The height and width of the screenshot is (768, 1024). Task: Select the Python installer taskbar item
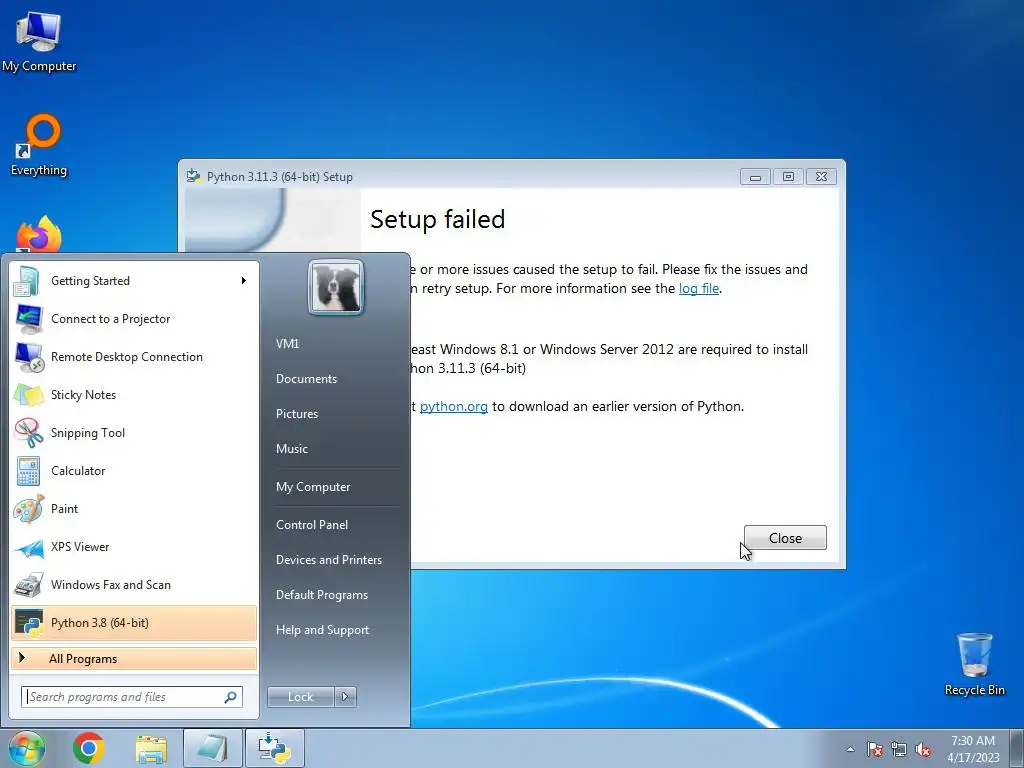point(274,748)
